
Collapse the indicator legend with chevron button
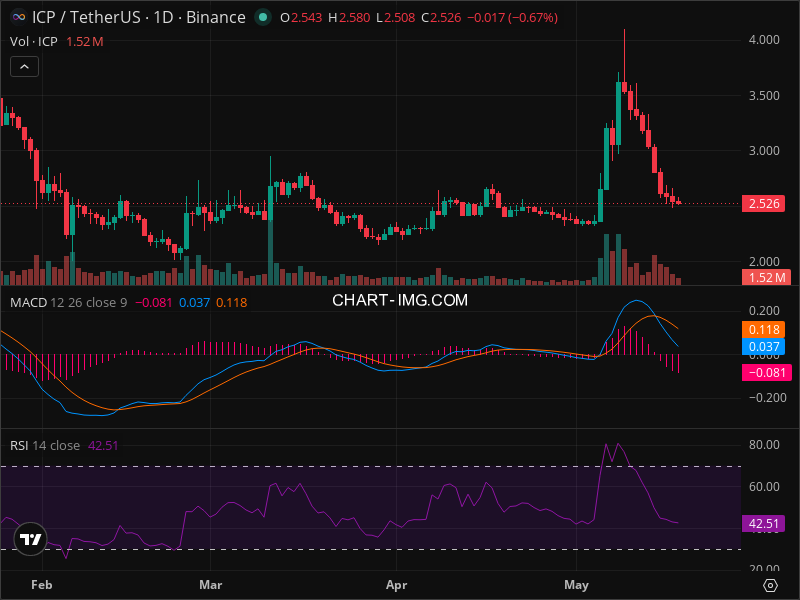tap(24, 67)
